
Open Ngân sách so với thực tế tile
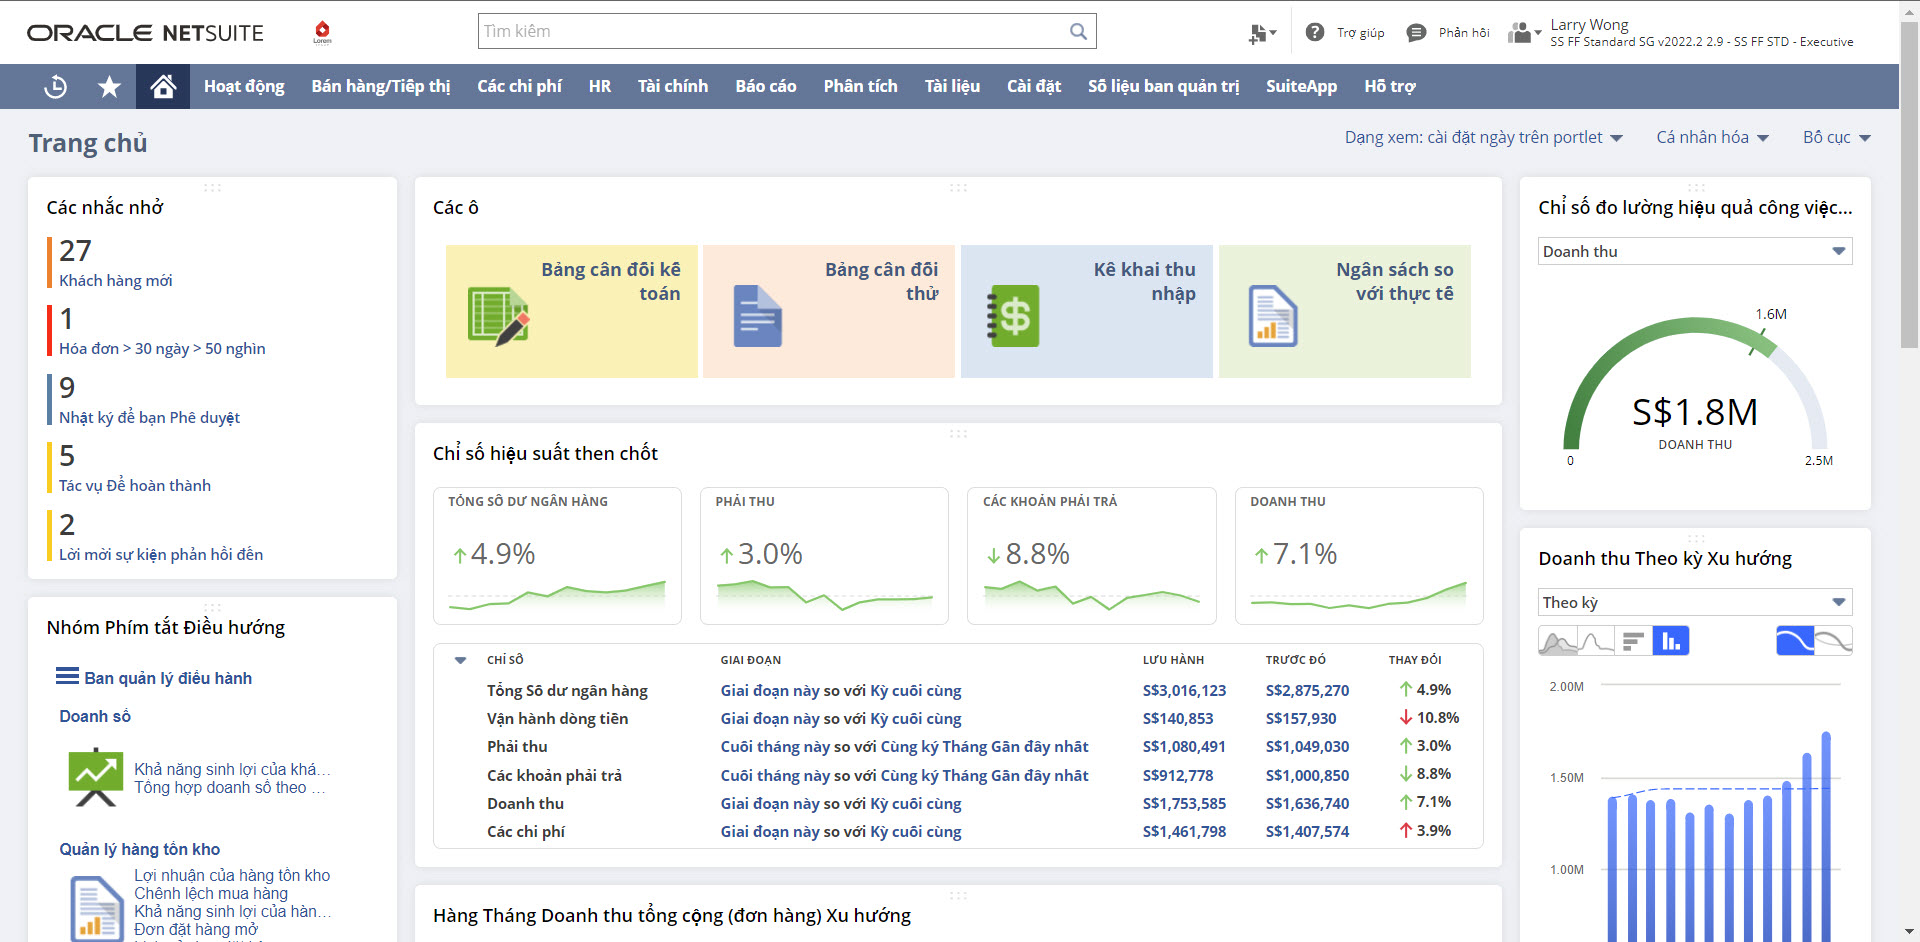[1345, 311]
